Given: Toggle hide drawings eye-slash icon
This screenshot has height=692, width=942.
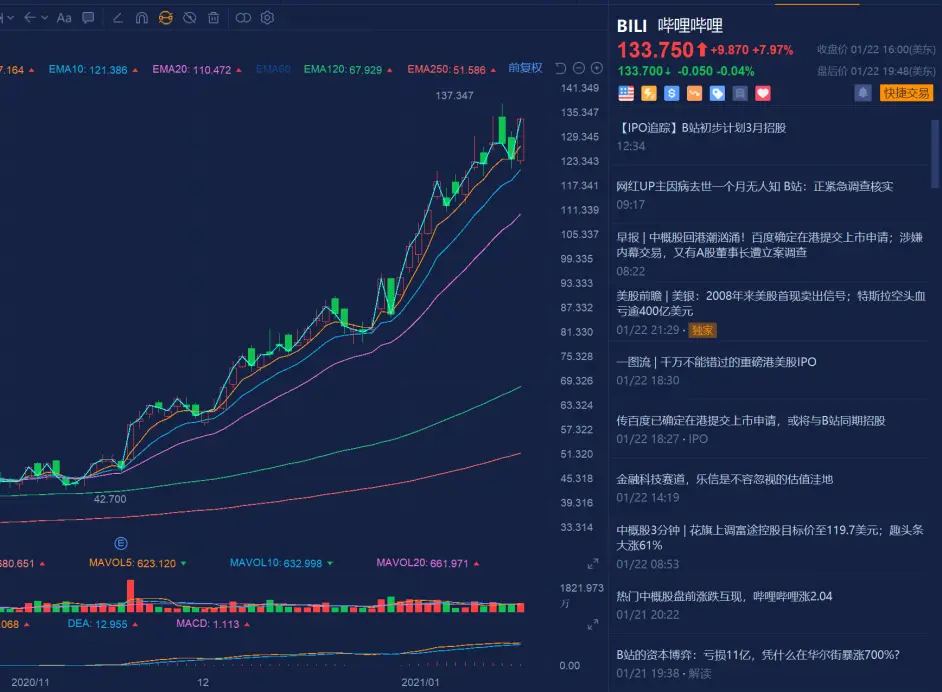Looking at the screenshot, I should coord(189,17).
